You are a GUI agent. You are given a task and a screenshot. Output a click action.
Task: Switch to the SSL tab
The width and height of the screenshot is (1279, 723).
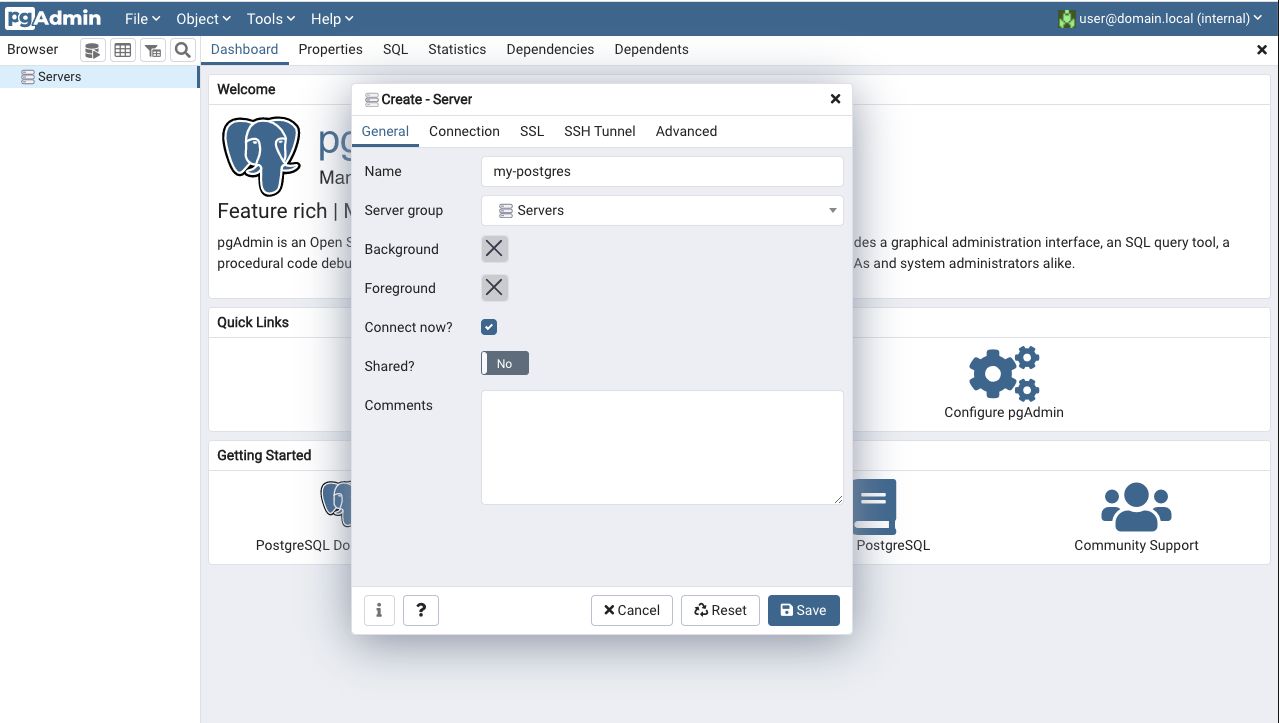[x=532, y=131]
